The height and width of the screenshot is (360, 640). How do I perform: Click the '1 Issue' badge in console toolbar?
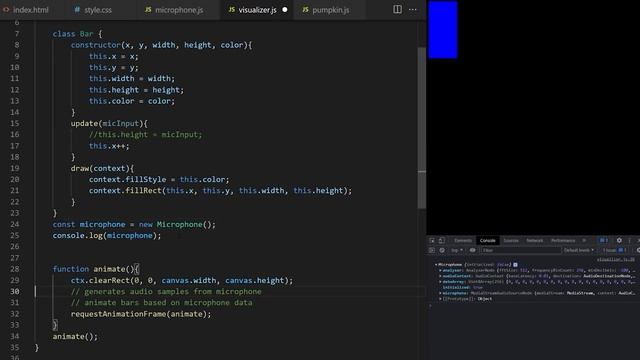point(614,250)
